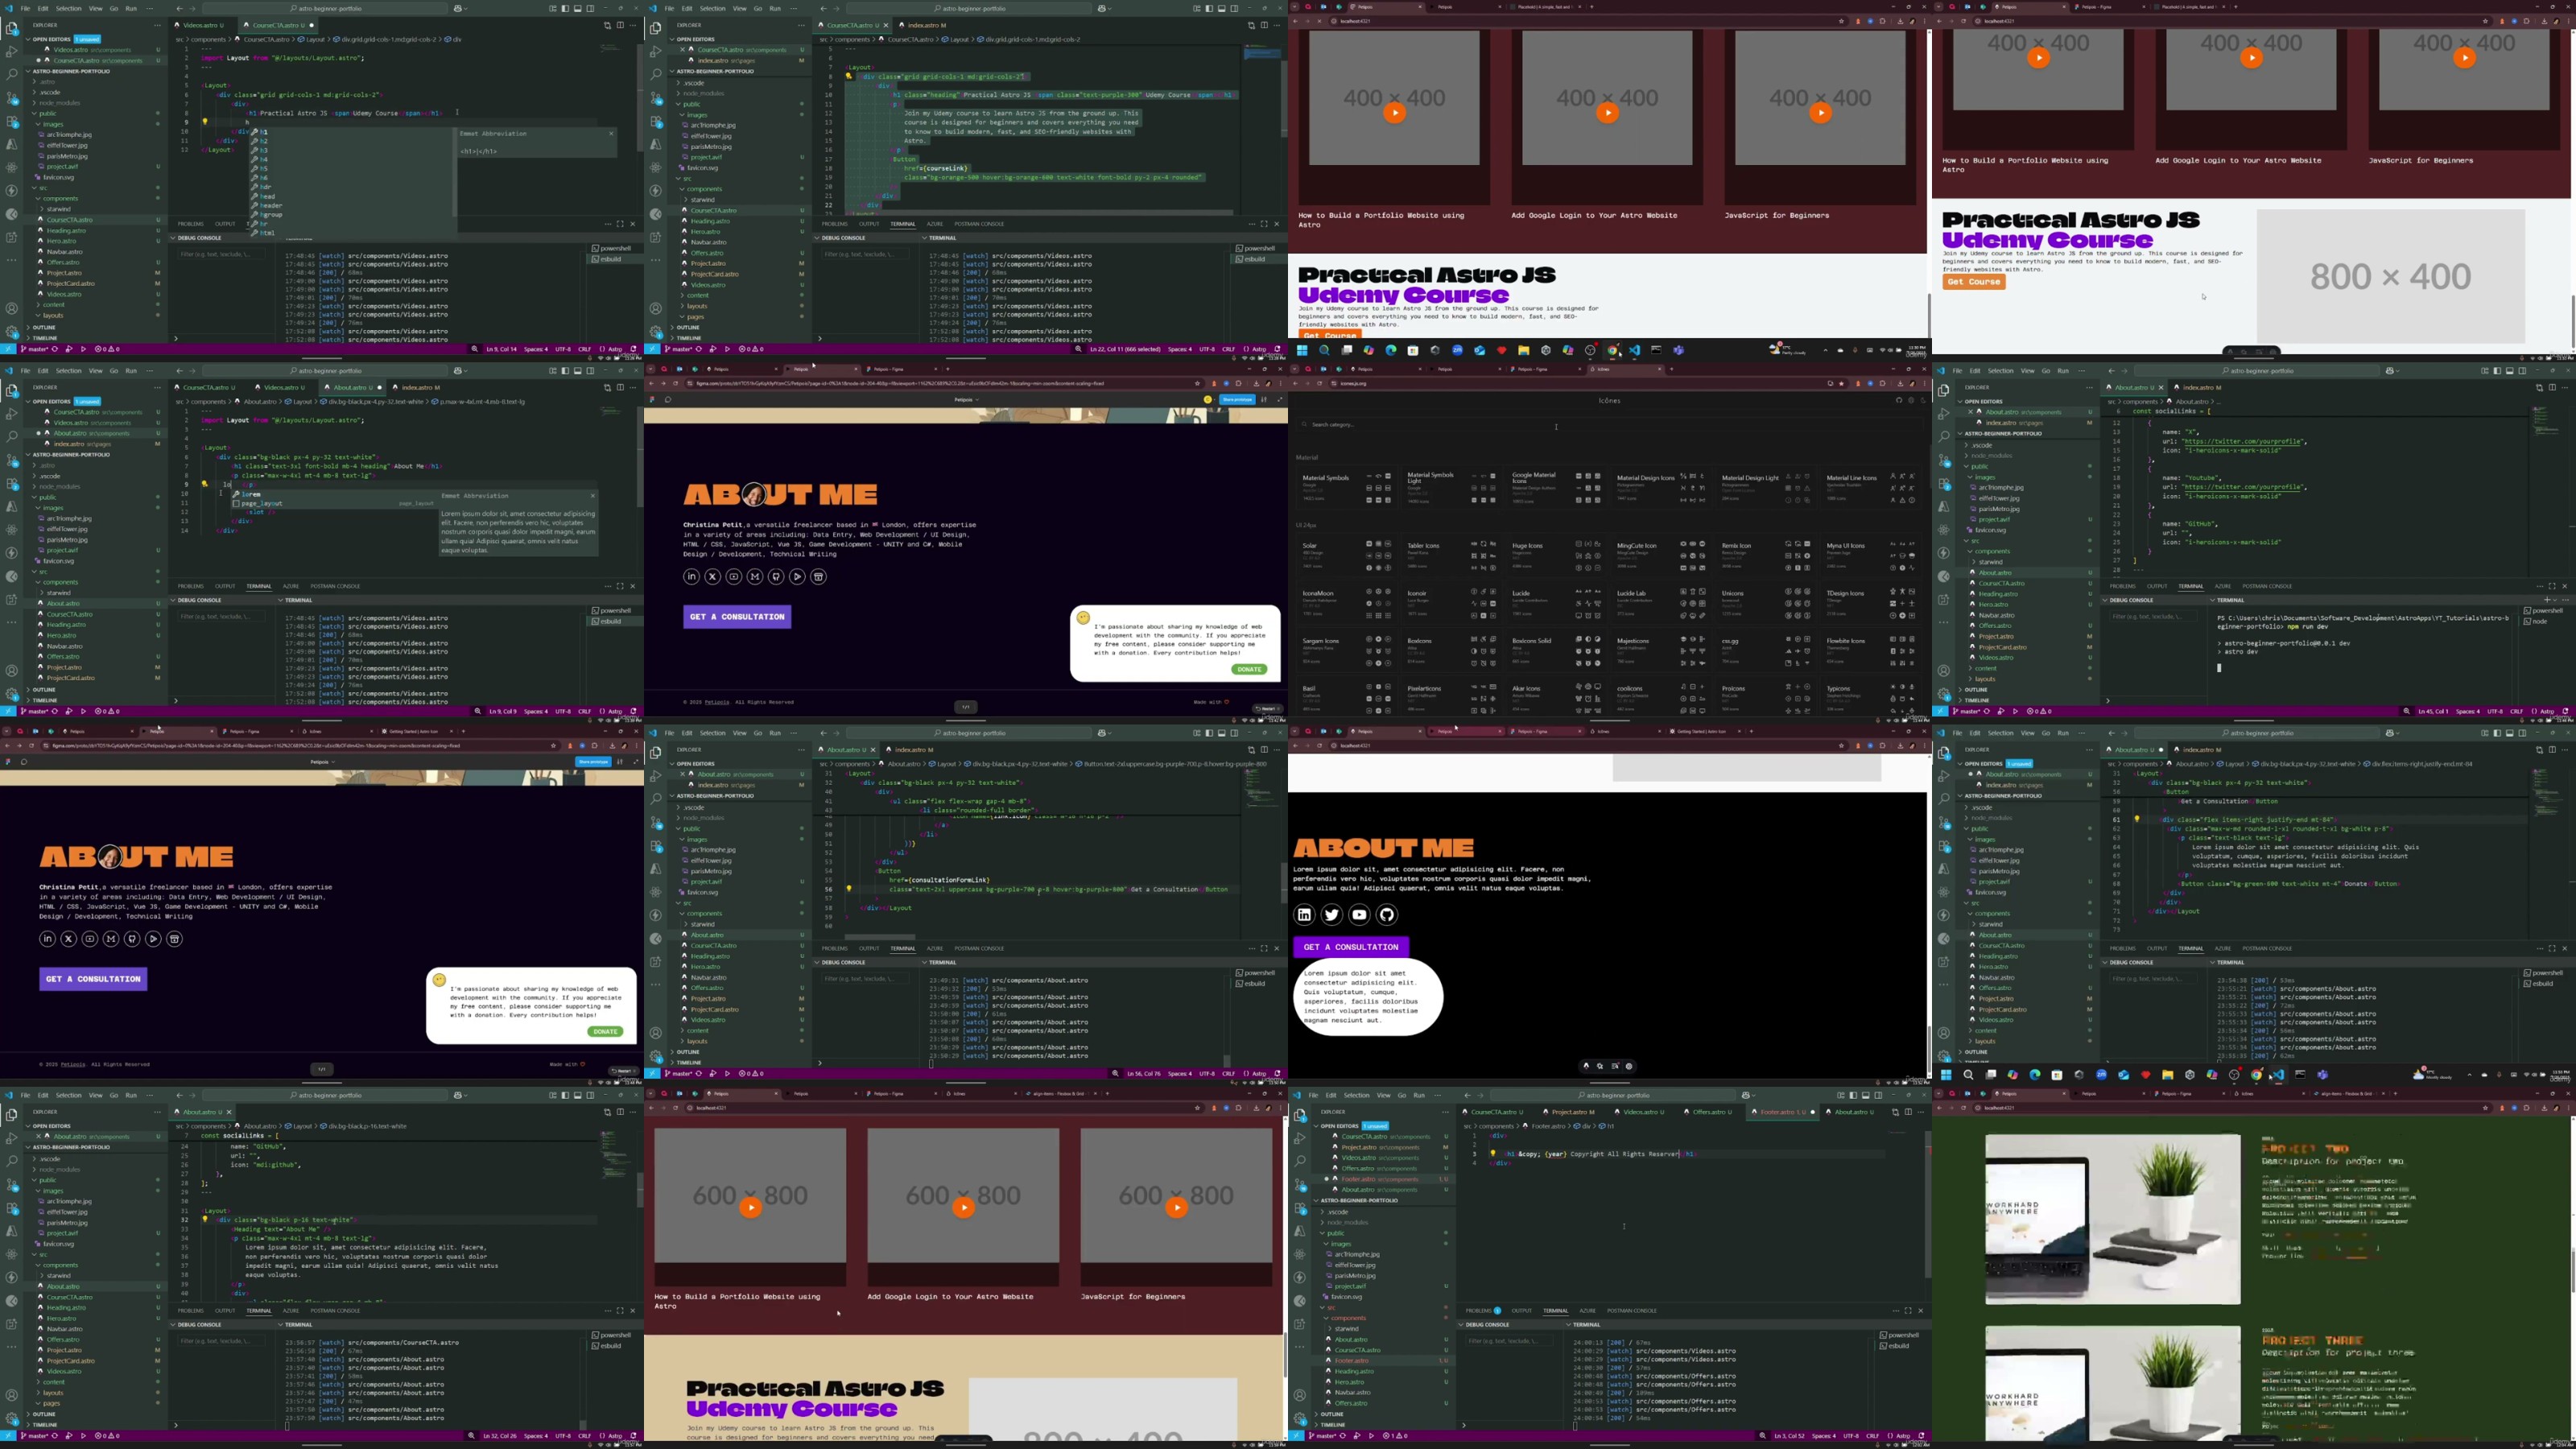Open Astro dev toolbar settings gear on black About page
This screenshot has height=1449, width=2576.
coord(1629,1066)
